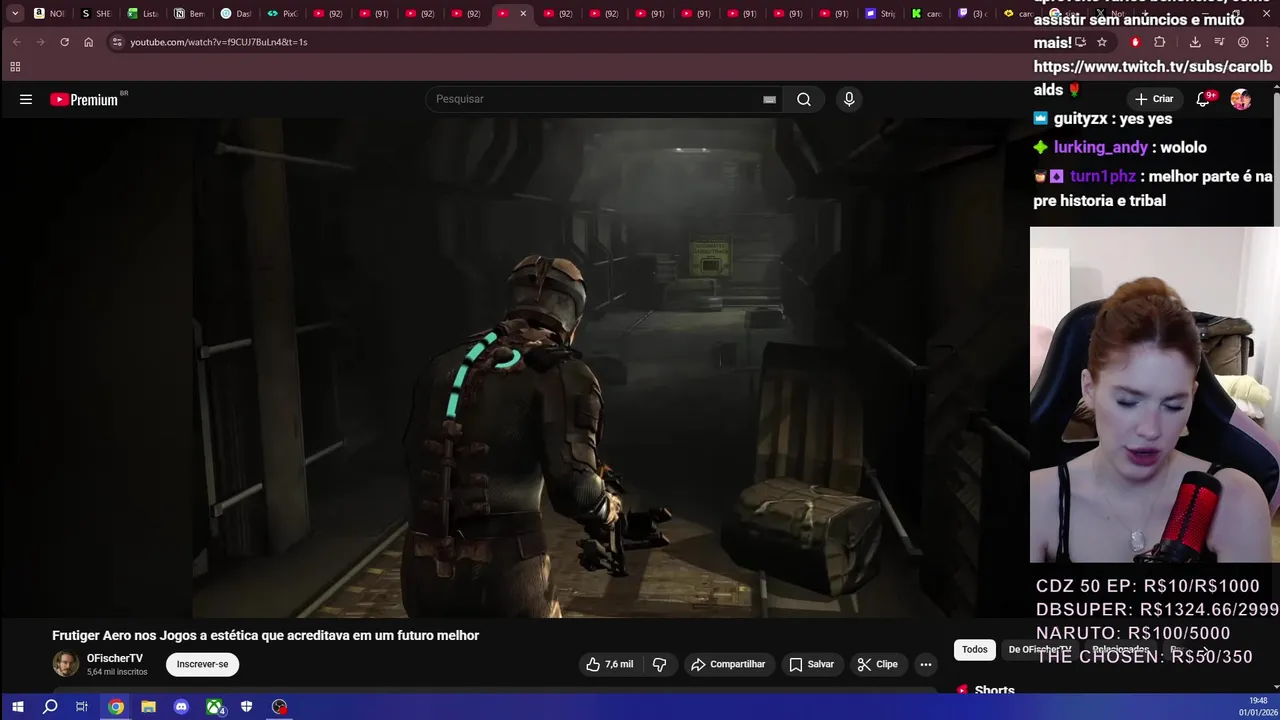This screenshot has width=1280, height=720.
Task: Open the Chrome home page button
Action: pyautogui.click(x=88, y=42)
